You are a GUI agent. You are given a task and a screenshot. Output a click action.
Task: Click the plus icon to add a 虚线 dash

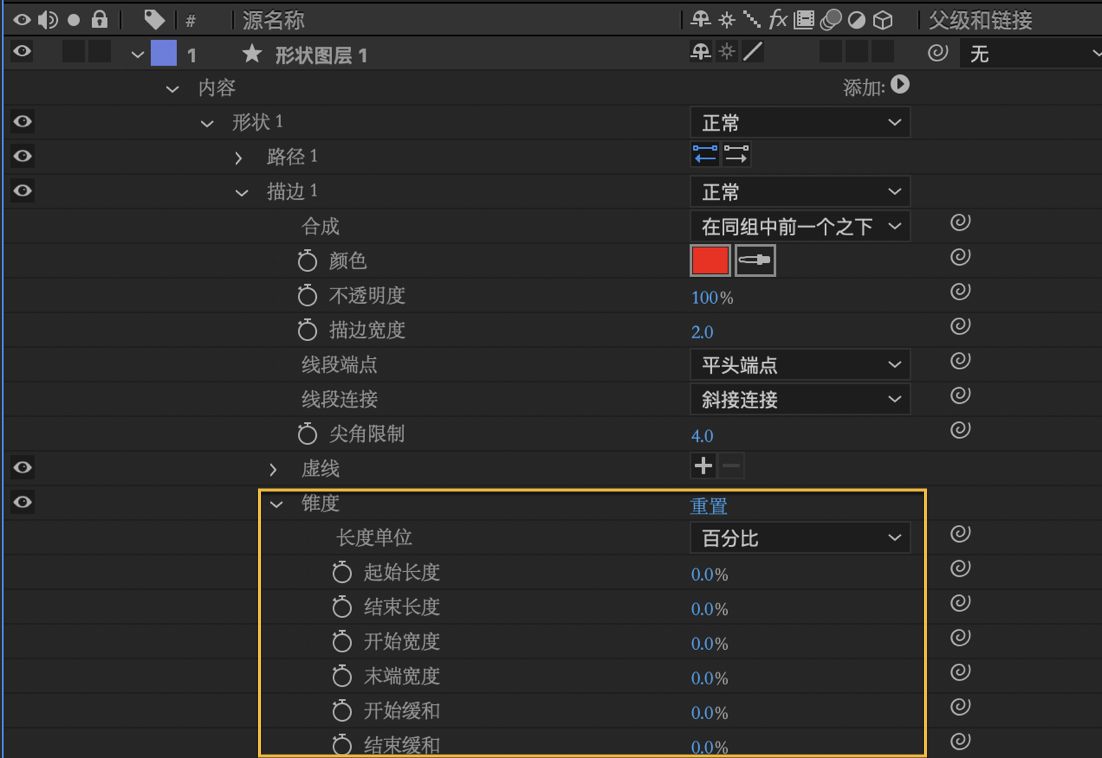702,465
